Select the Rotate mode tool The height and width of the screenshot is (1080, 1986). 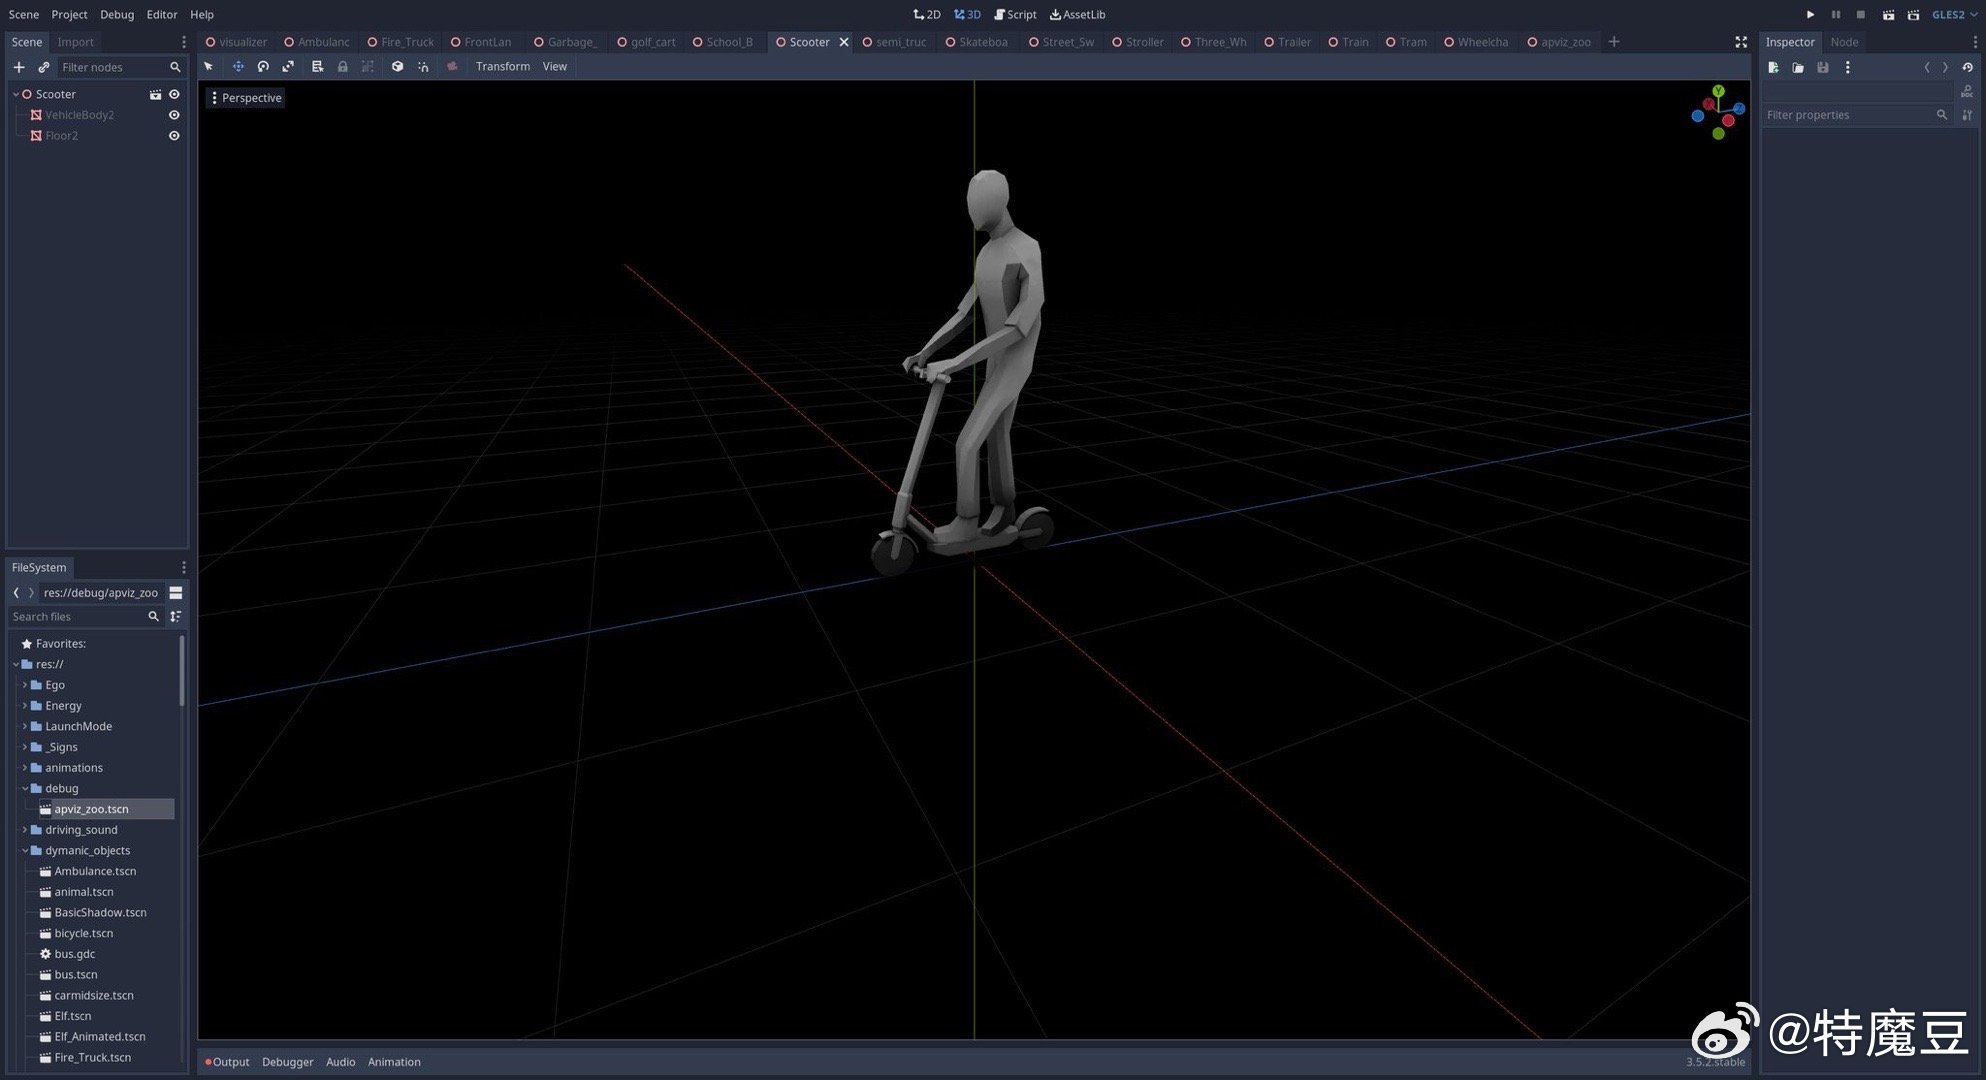tap(263, 67)
